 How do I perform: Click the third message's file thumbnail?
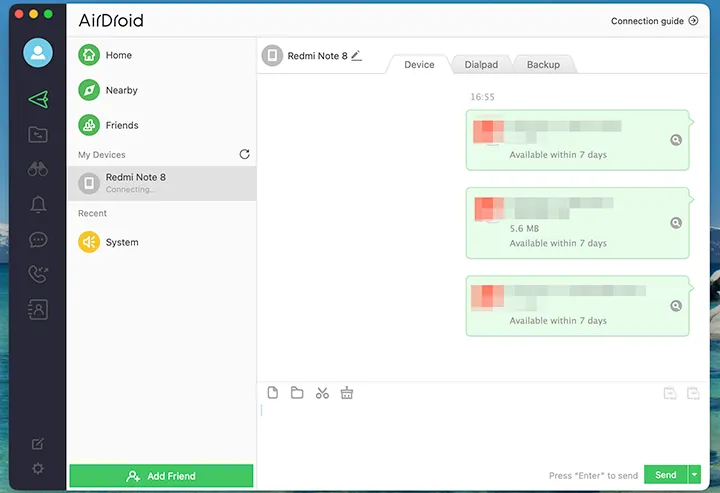[488, 297]
